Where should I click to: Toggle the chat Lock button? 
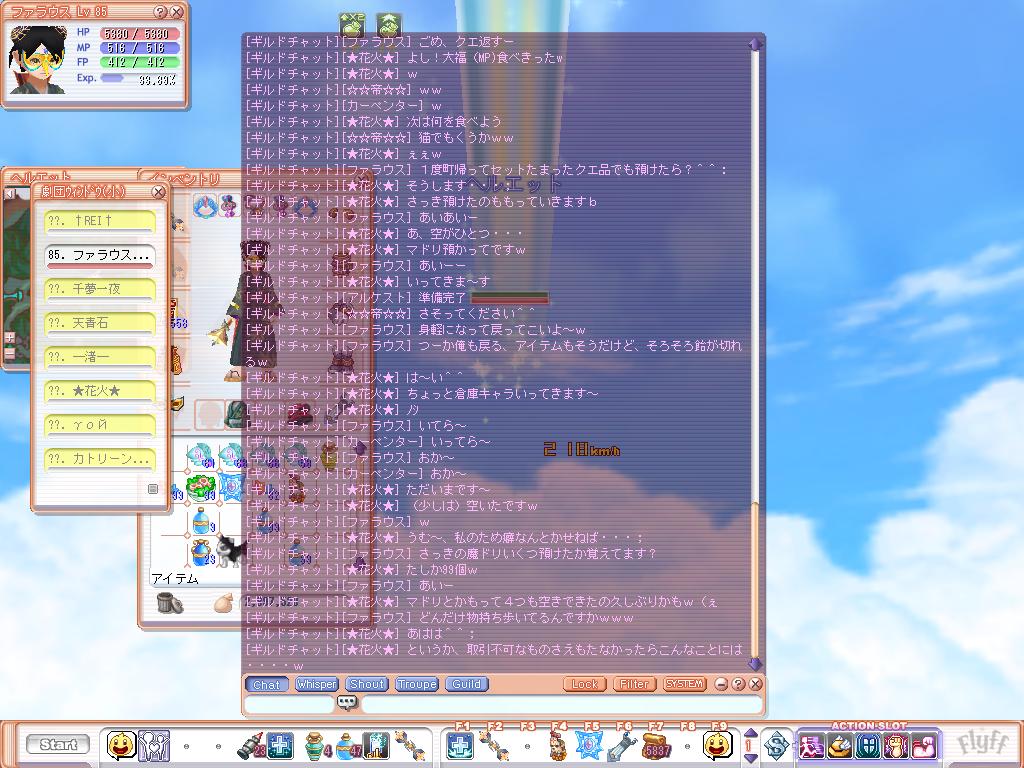coord(584,684)
